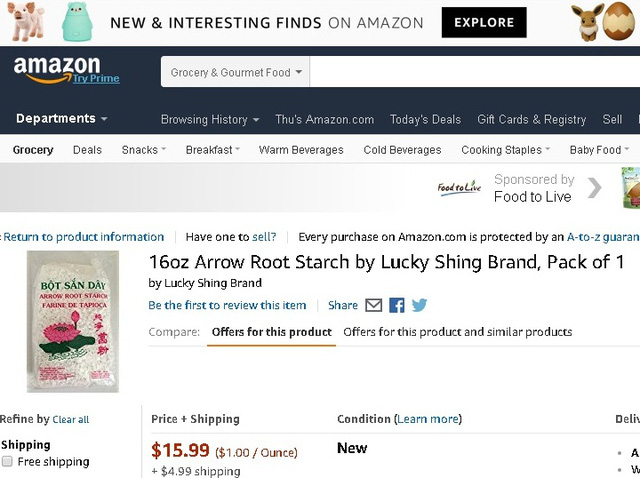Share product on Twitter icon

pyautogui.click(x=419, y=305)
